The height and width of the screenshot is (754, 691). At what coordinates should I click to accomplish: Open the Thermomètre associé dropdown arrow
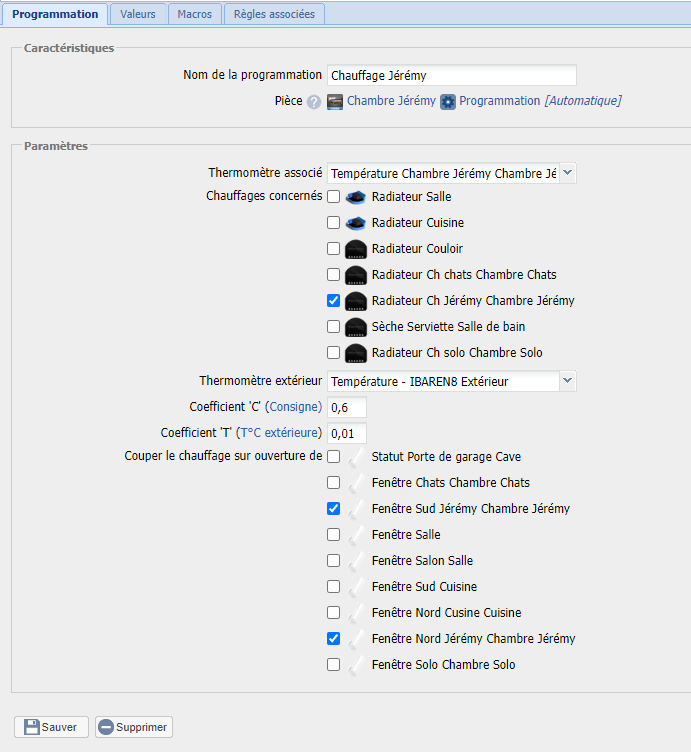click(568, 173)
